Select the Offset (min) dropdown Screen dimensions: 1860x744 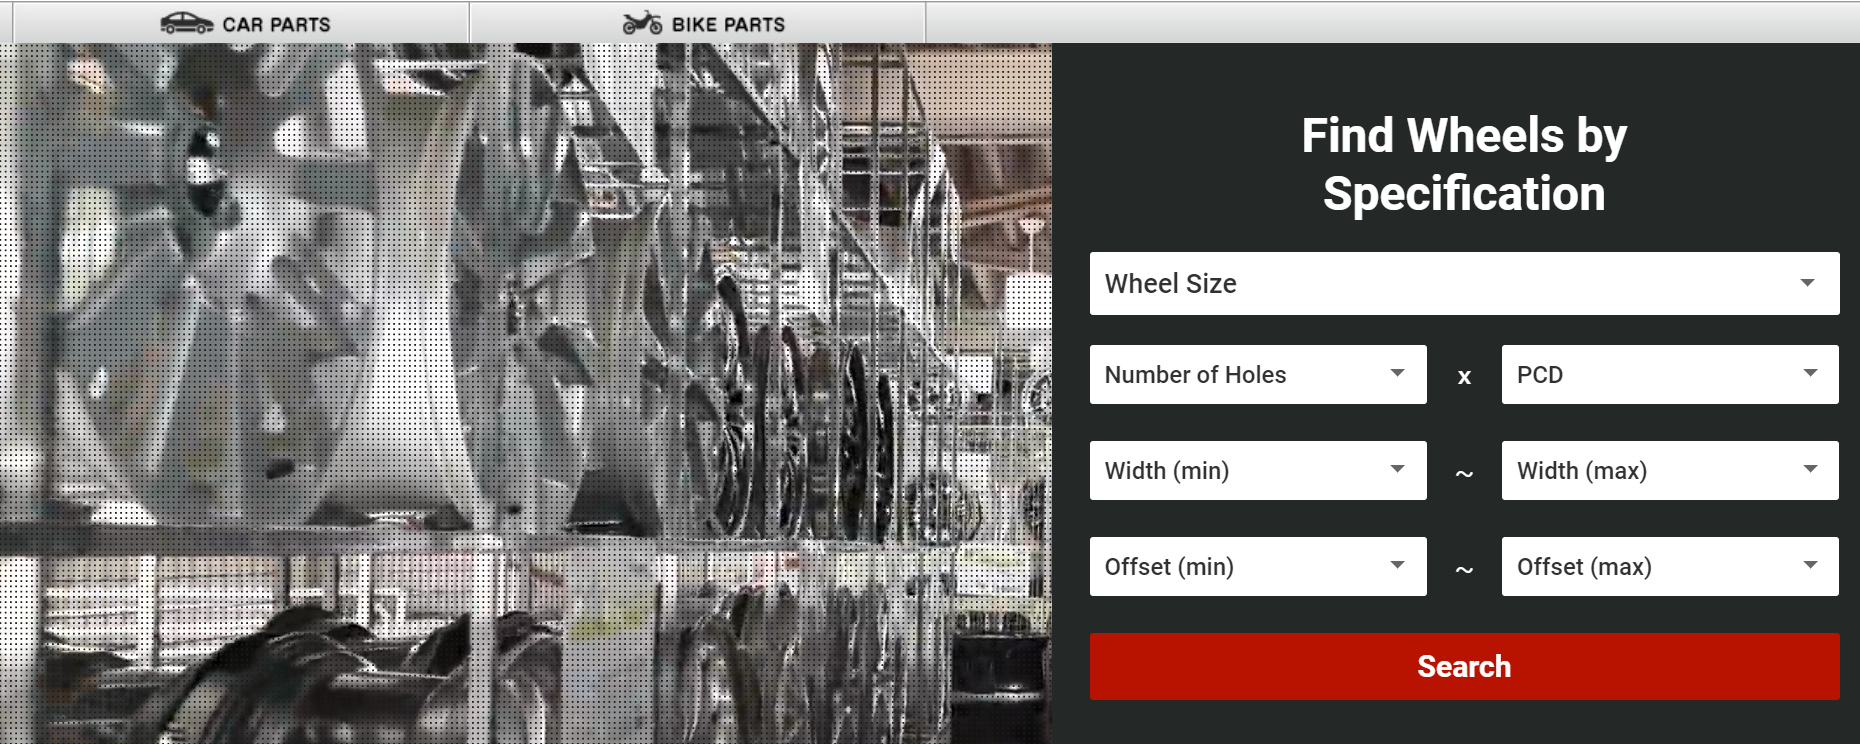click(1258, 566)
